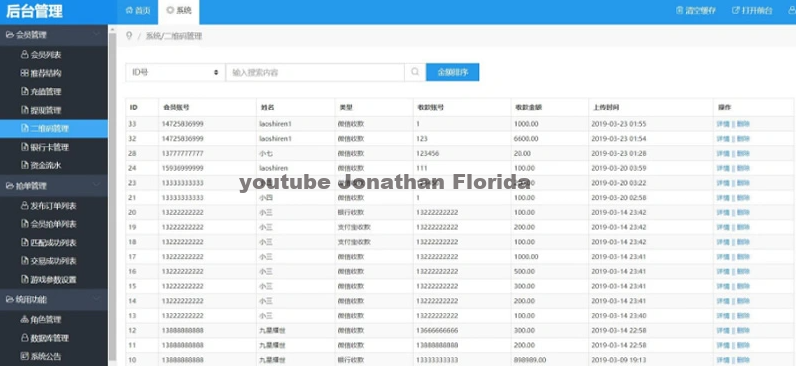Image resolution: width=796 pixels, height=366 pixels.
Task: Select the highlighted 二维码管理 sidebar item
Action: point(53,128)
